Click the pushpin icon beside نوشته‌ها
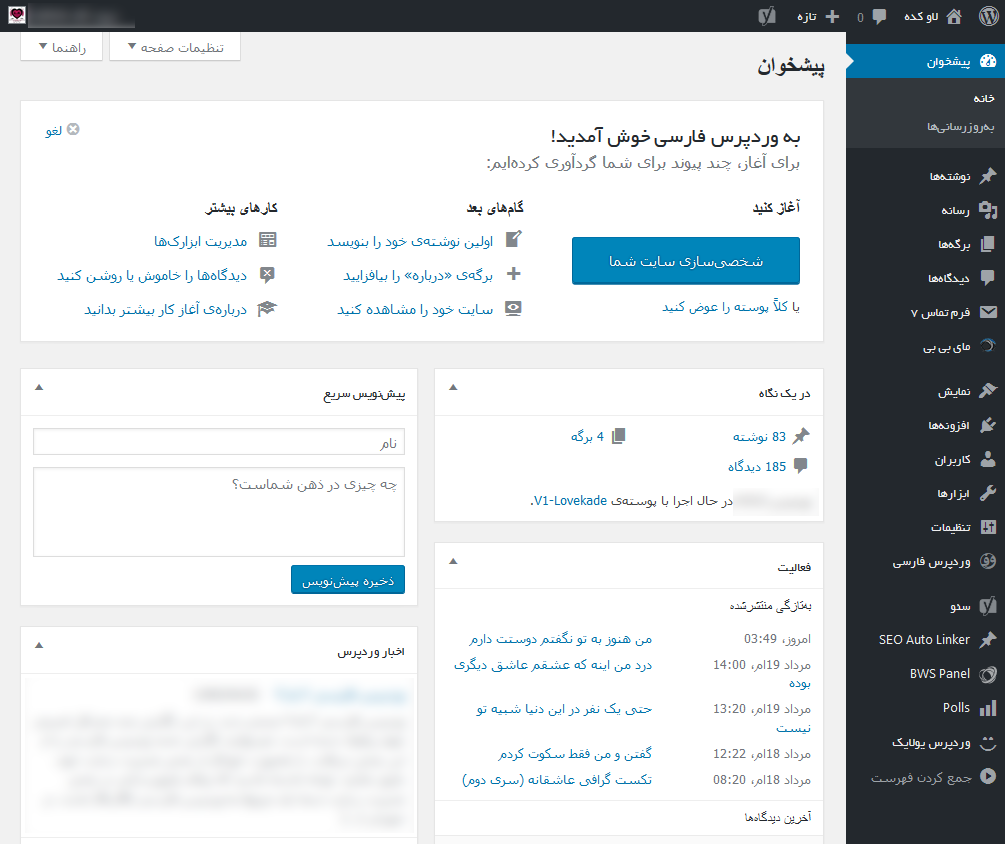Image resolution: width=1005 pixels, height=844 pixels. (x=988, y=176)
